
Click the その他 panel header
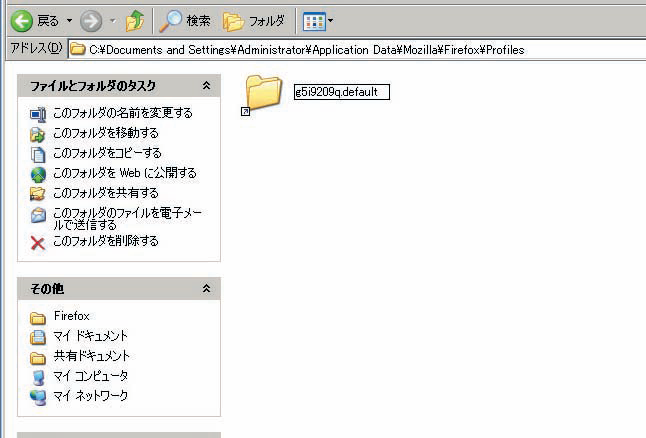coord(119,288)
